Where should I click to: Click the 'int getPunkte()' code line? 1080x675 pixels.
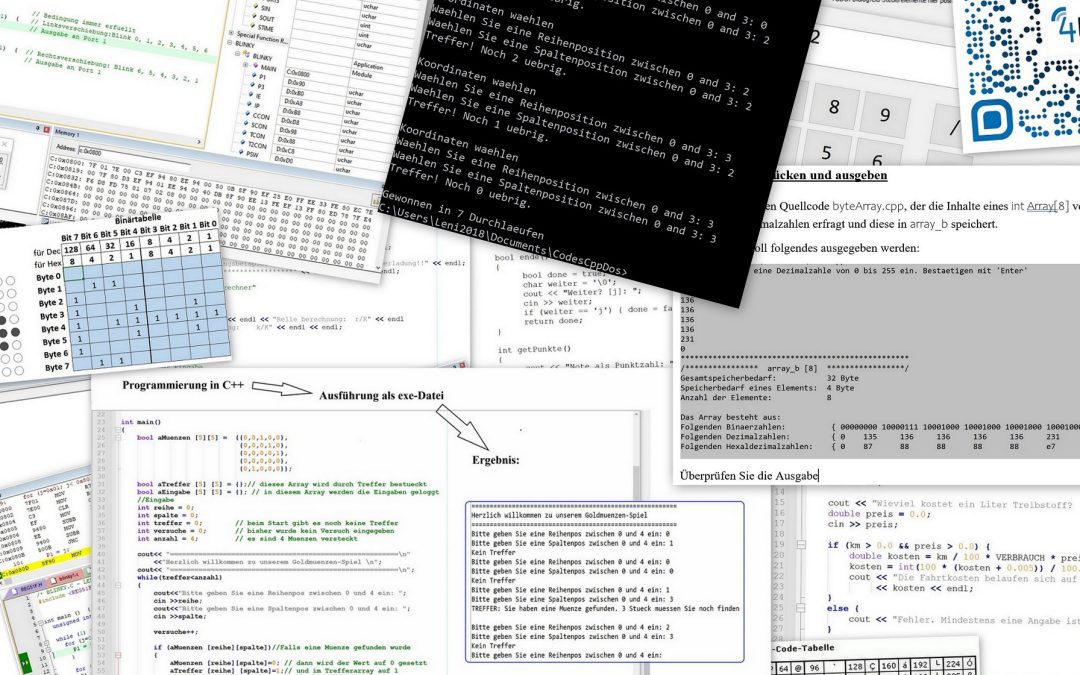pos(534,349)
